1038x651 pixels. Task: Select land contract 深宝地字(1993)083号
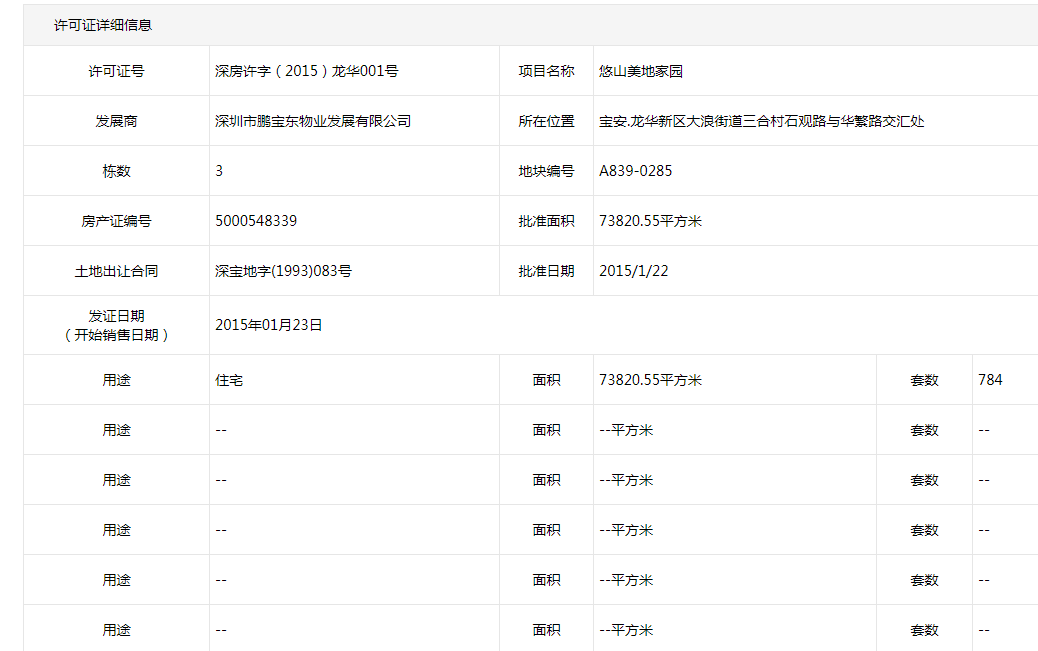point(283,271)
